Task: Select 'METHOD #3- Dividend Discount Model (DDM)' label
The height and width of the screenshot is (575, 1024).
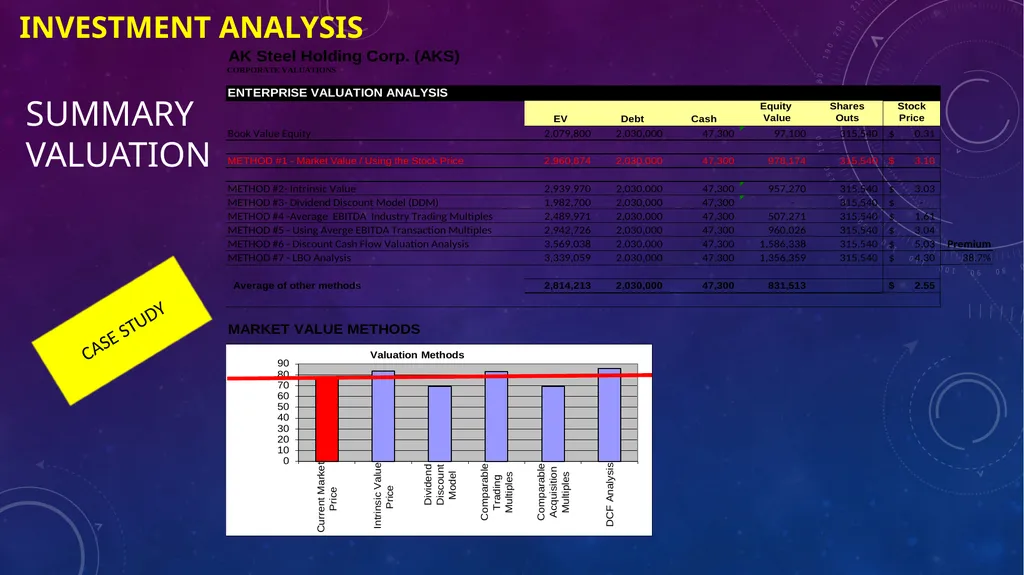Action: click(x=333, y=203)
